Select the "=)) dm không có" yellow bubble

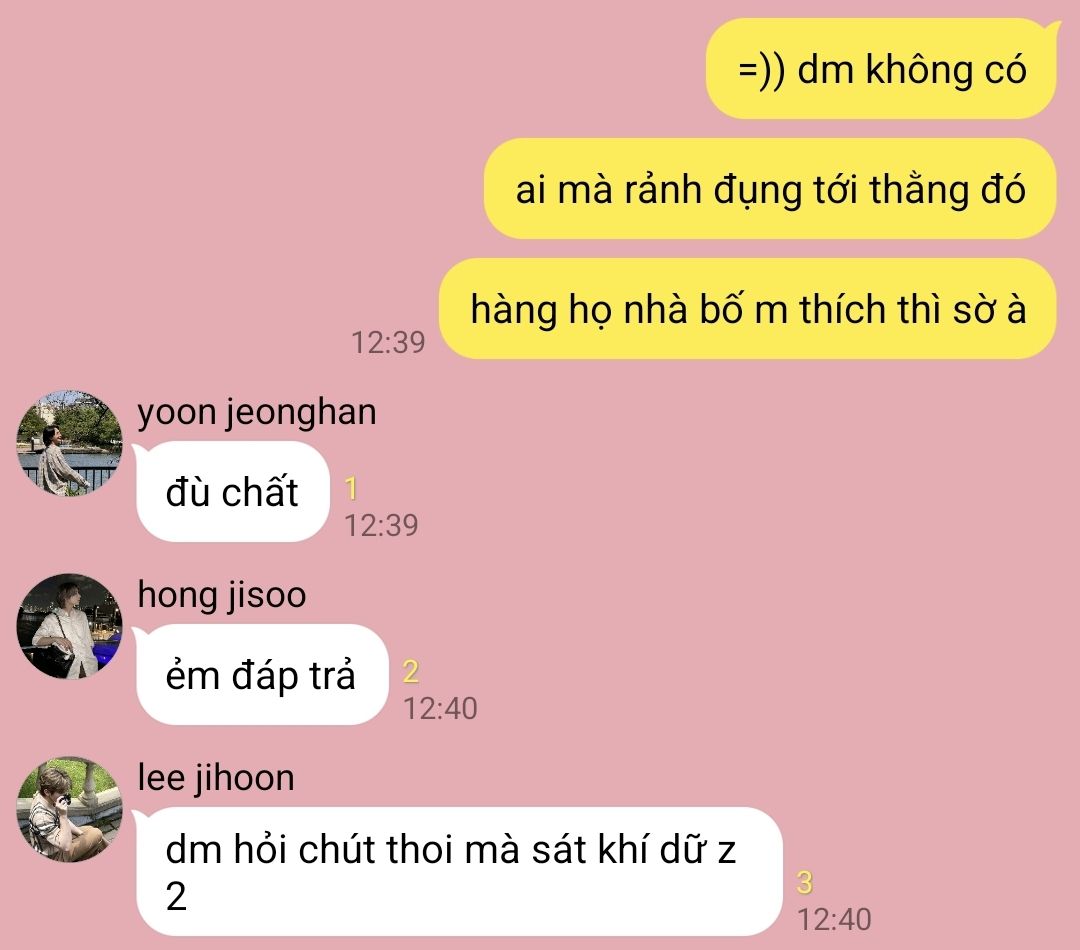tap(882, 69)
